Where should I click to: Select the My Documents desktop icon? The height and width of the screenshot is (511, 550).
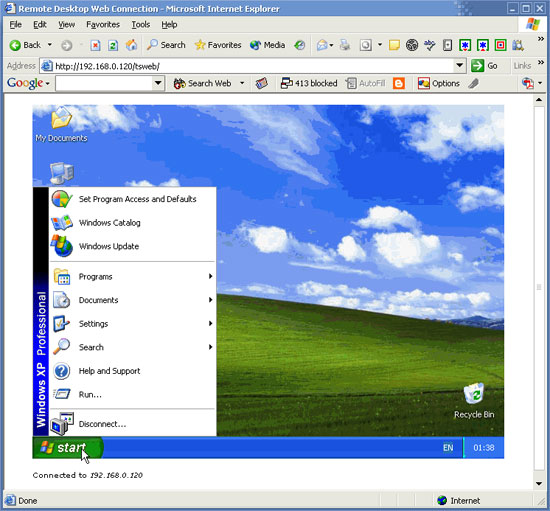(x=61, y=125)
